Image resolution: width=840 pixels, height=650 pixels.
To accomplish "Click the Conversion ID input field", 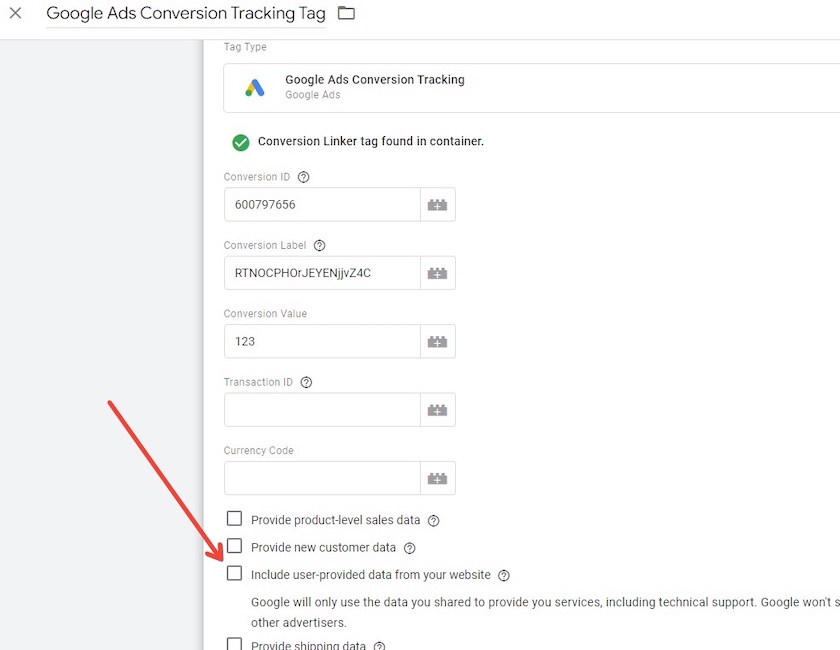I will (321, 205).
